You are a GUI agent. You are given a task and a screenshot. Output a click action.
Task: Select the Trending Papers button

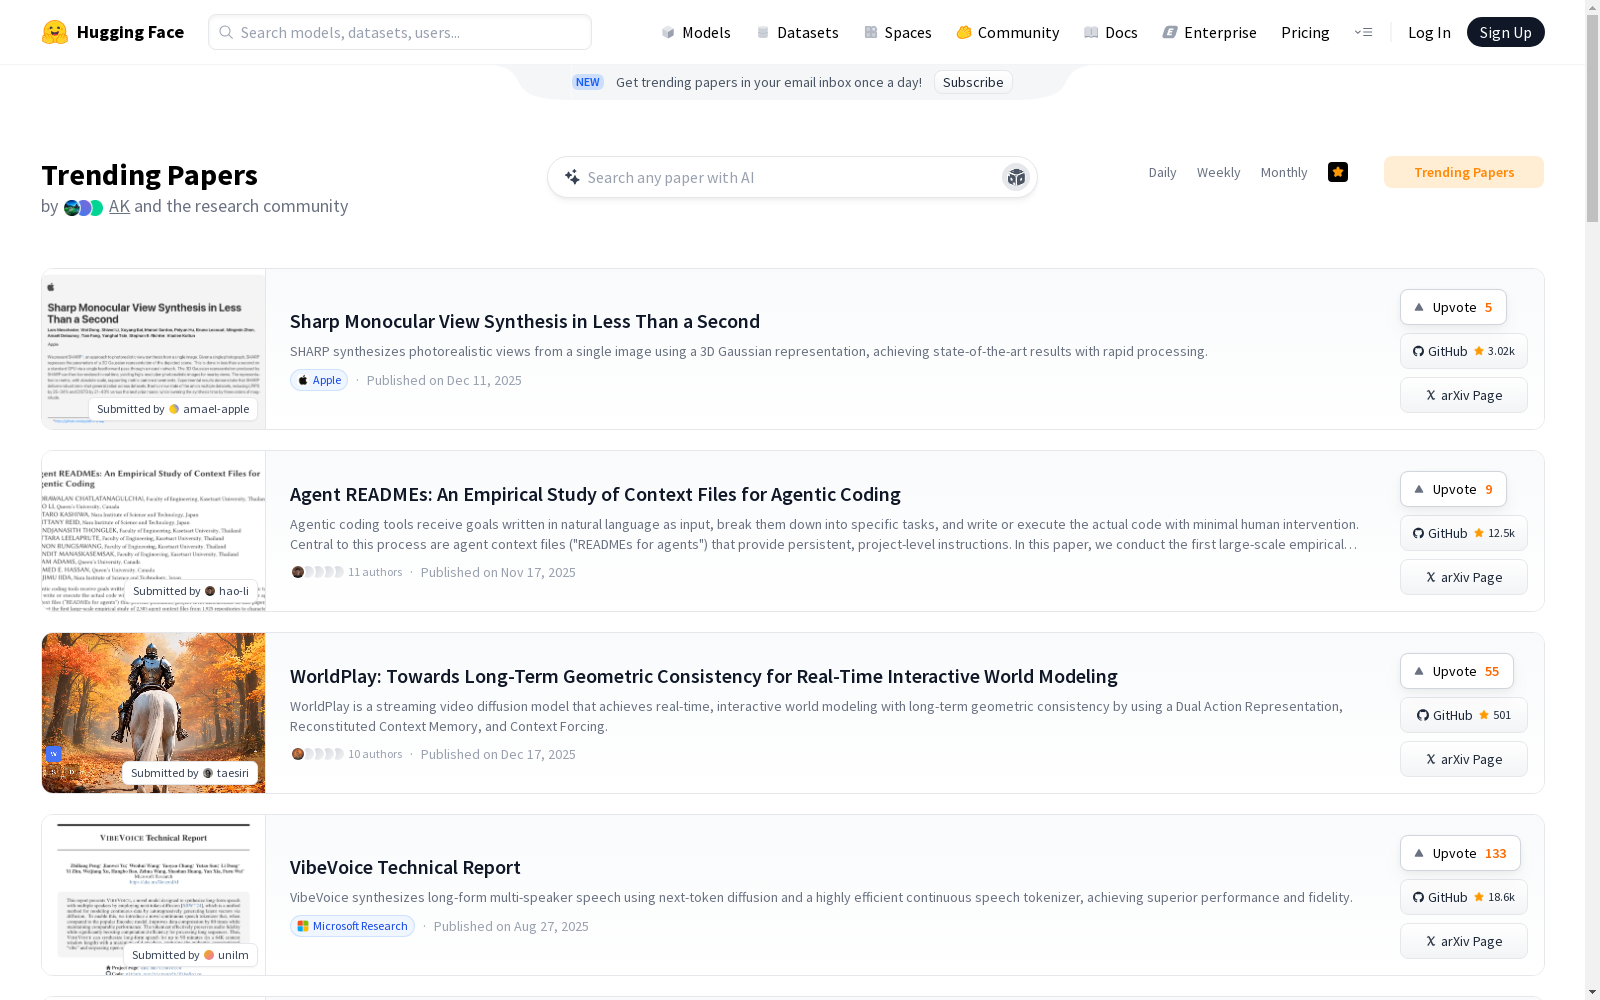[1464, 172]
